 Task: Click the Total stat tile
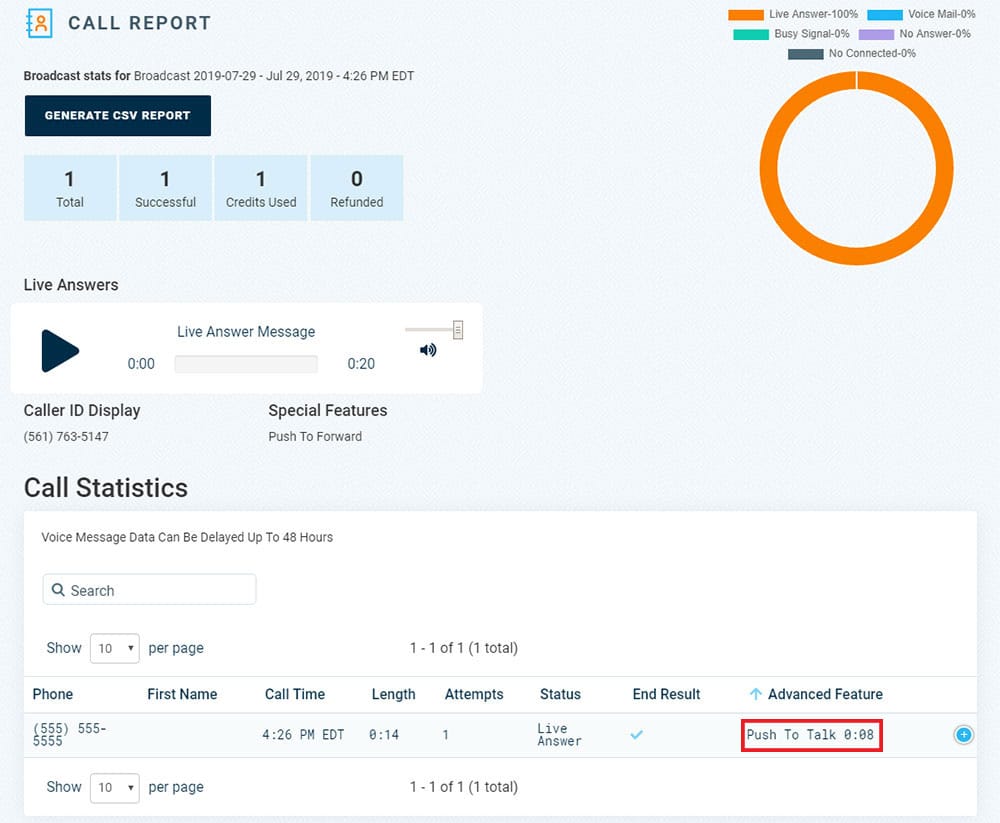pos(70,188)
